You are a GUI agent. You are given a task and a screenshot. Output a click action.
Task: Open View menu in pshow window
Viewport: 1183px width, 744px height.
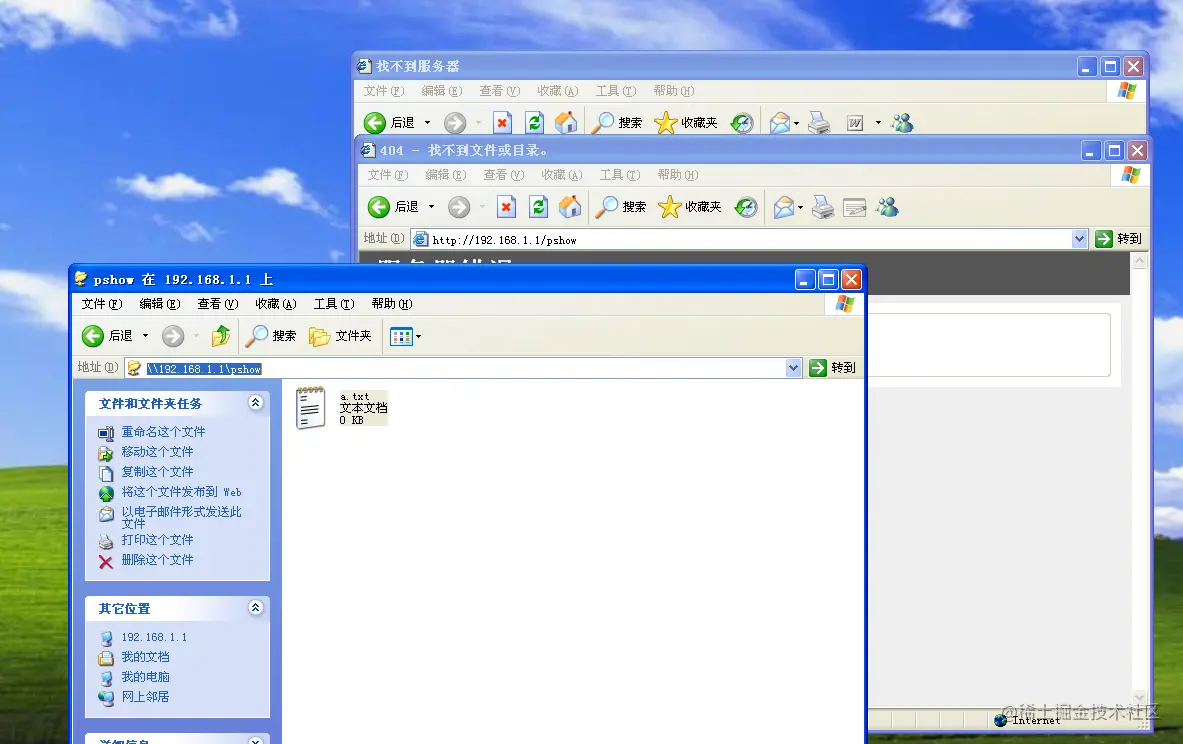click(217, 303)
